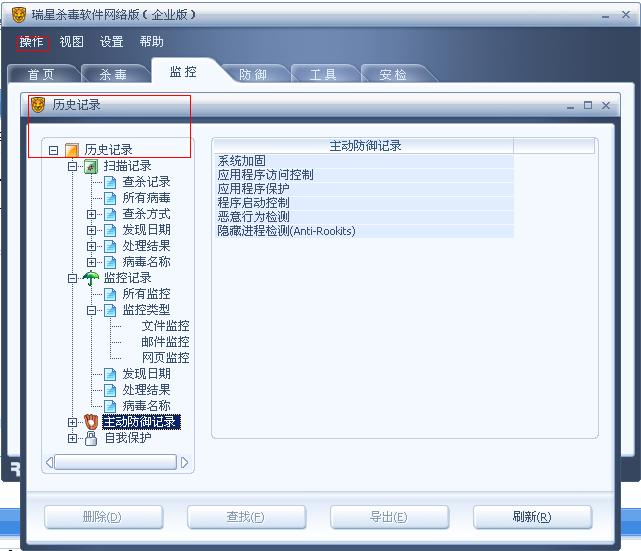Minimize the 历史记录 window
The height and width of the screenshot is (551, 641).
click(x=570, y=107)
